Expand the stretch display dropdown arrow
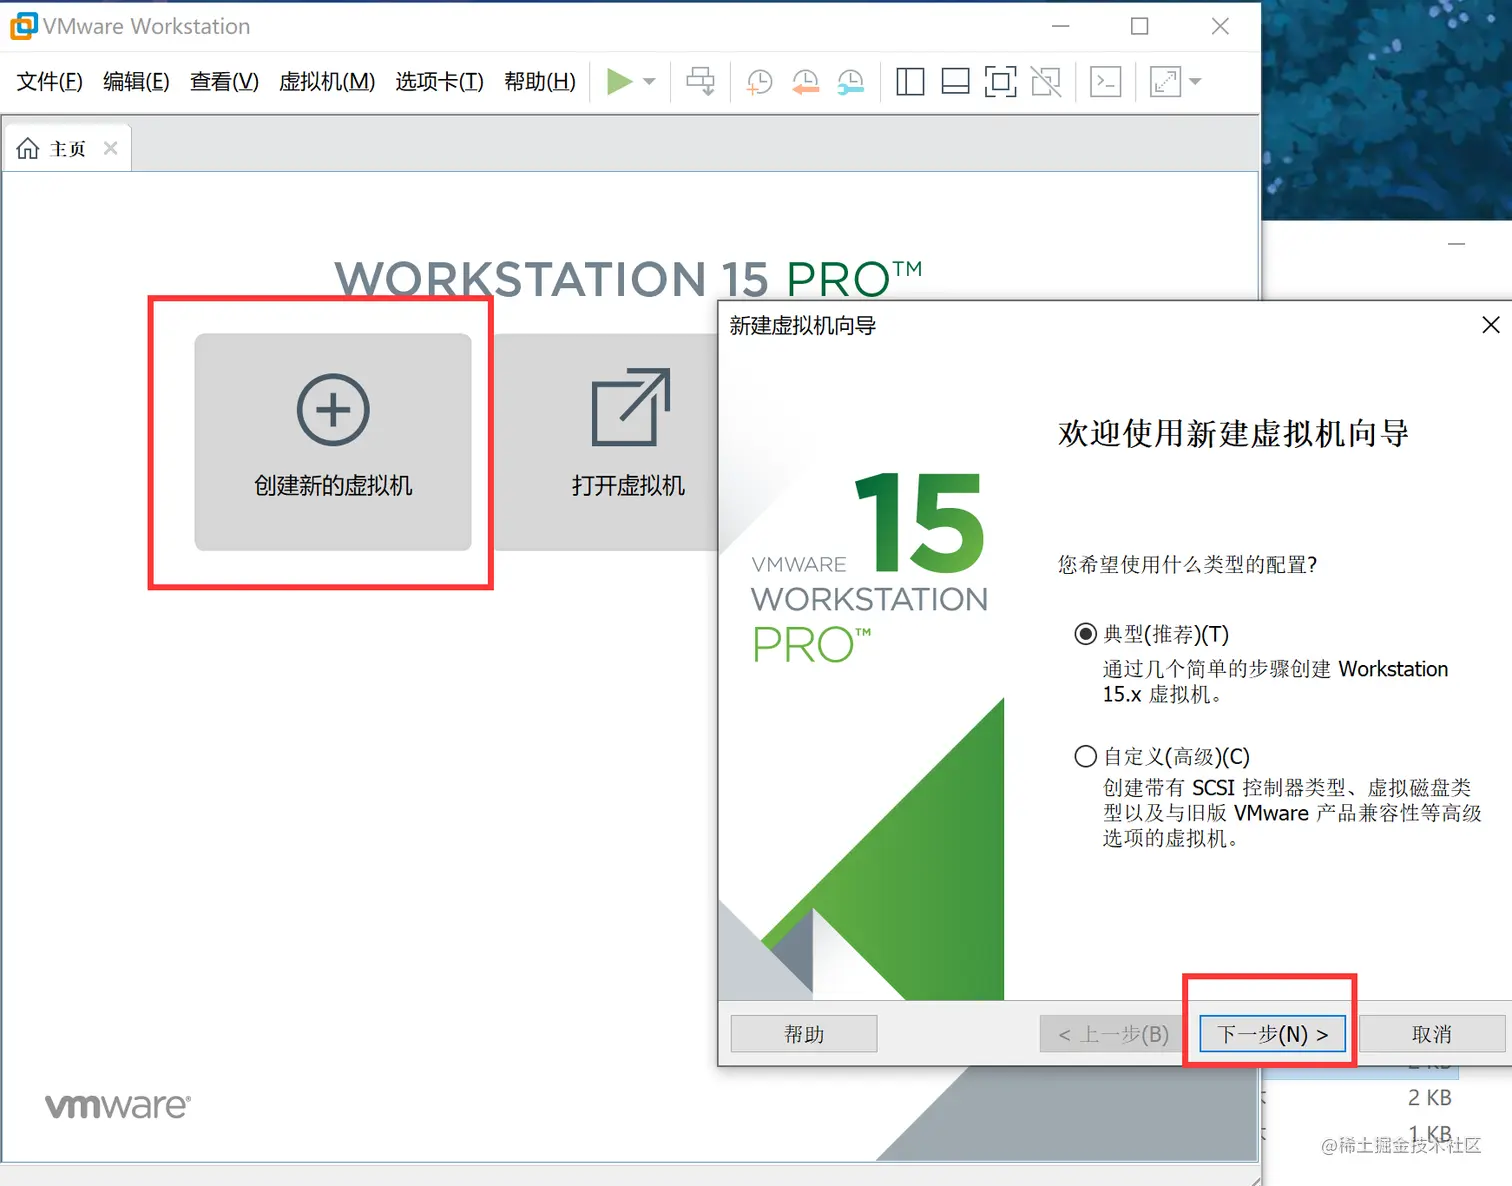Viewport: 1512px width, 1186px height. click(x=1195, y=82)
